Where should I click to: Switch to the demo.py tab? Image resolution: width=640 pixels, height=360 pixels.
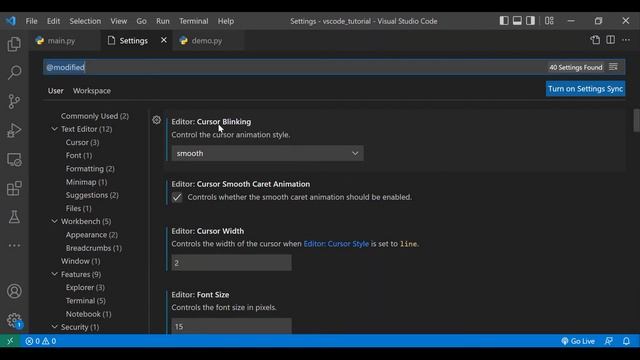point(208,40)
